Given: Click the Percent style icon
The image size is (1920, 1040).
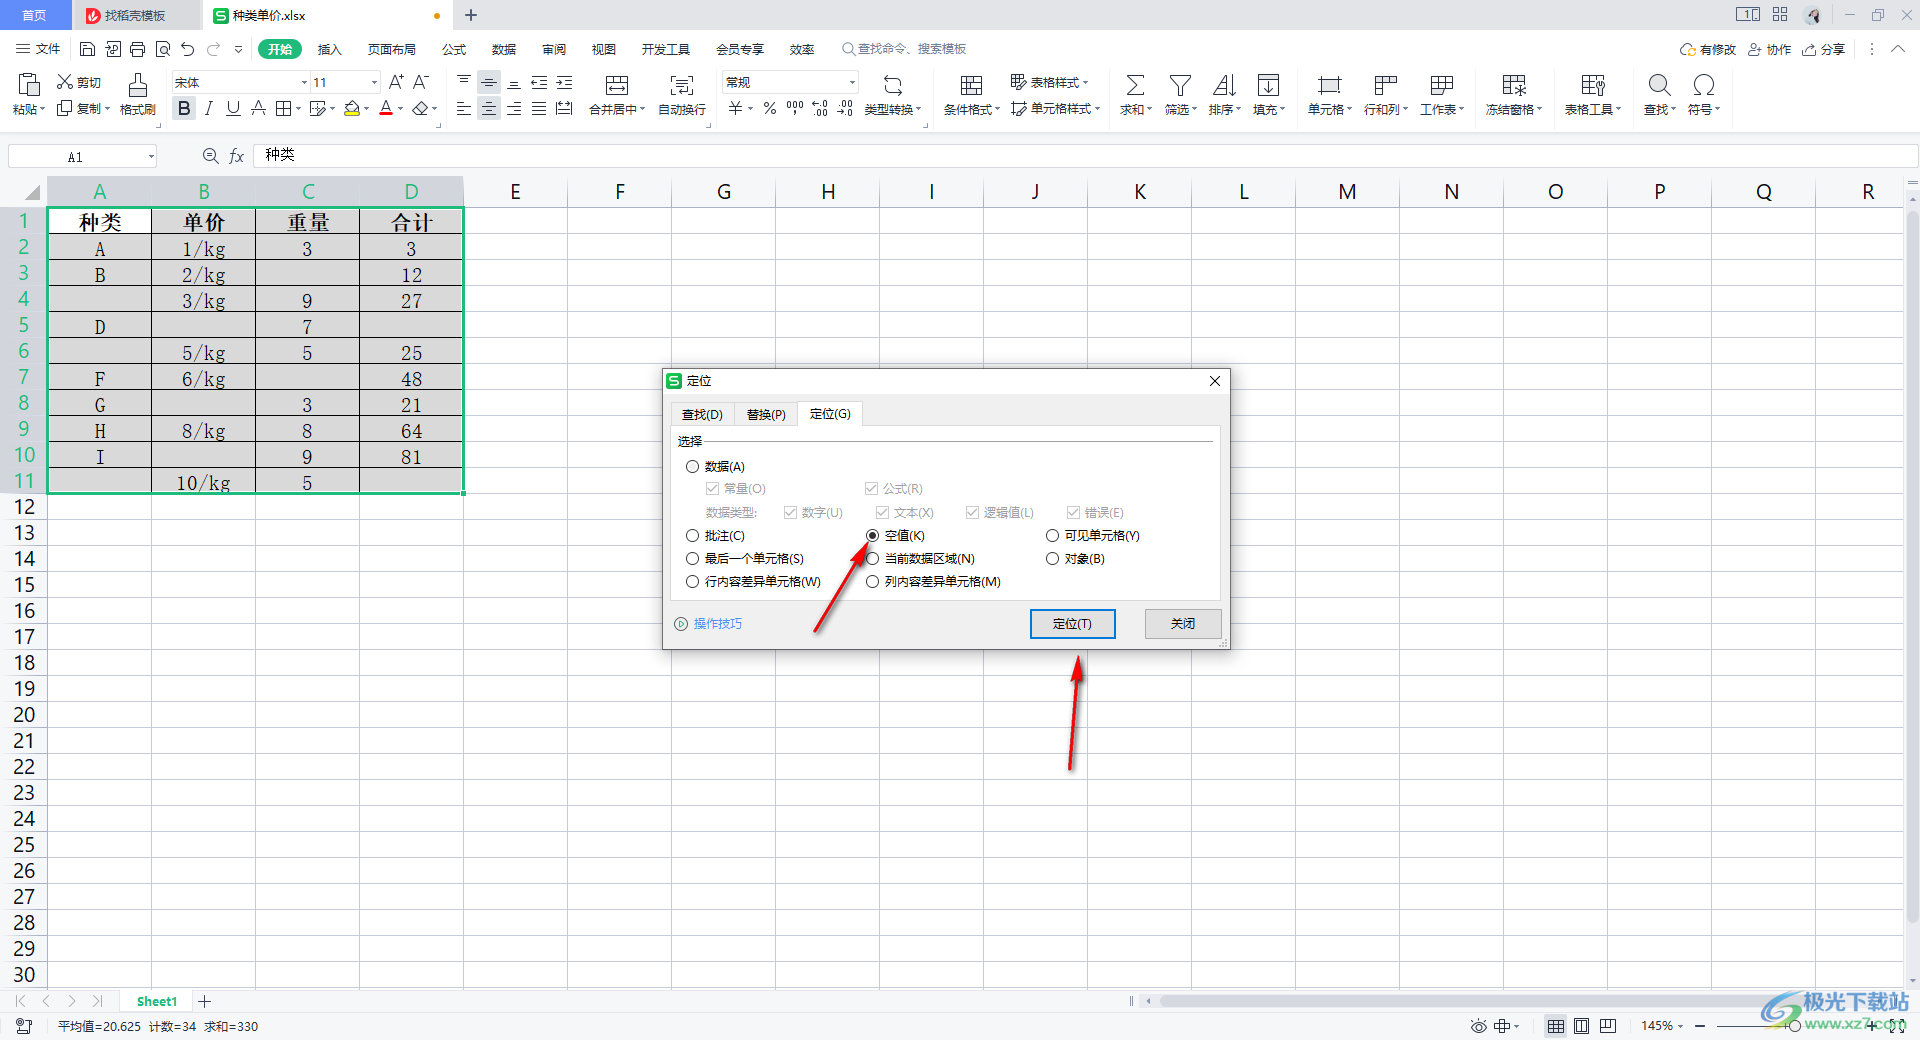Looking at the screenshot, I should 770,108.
